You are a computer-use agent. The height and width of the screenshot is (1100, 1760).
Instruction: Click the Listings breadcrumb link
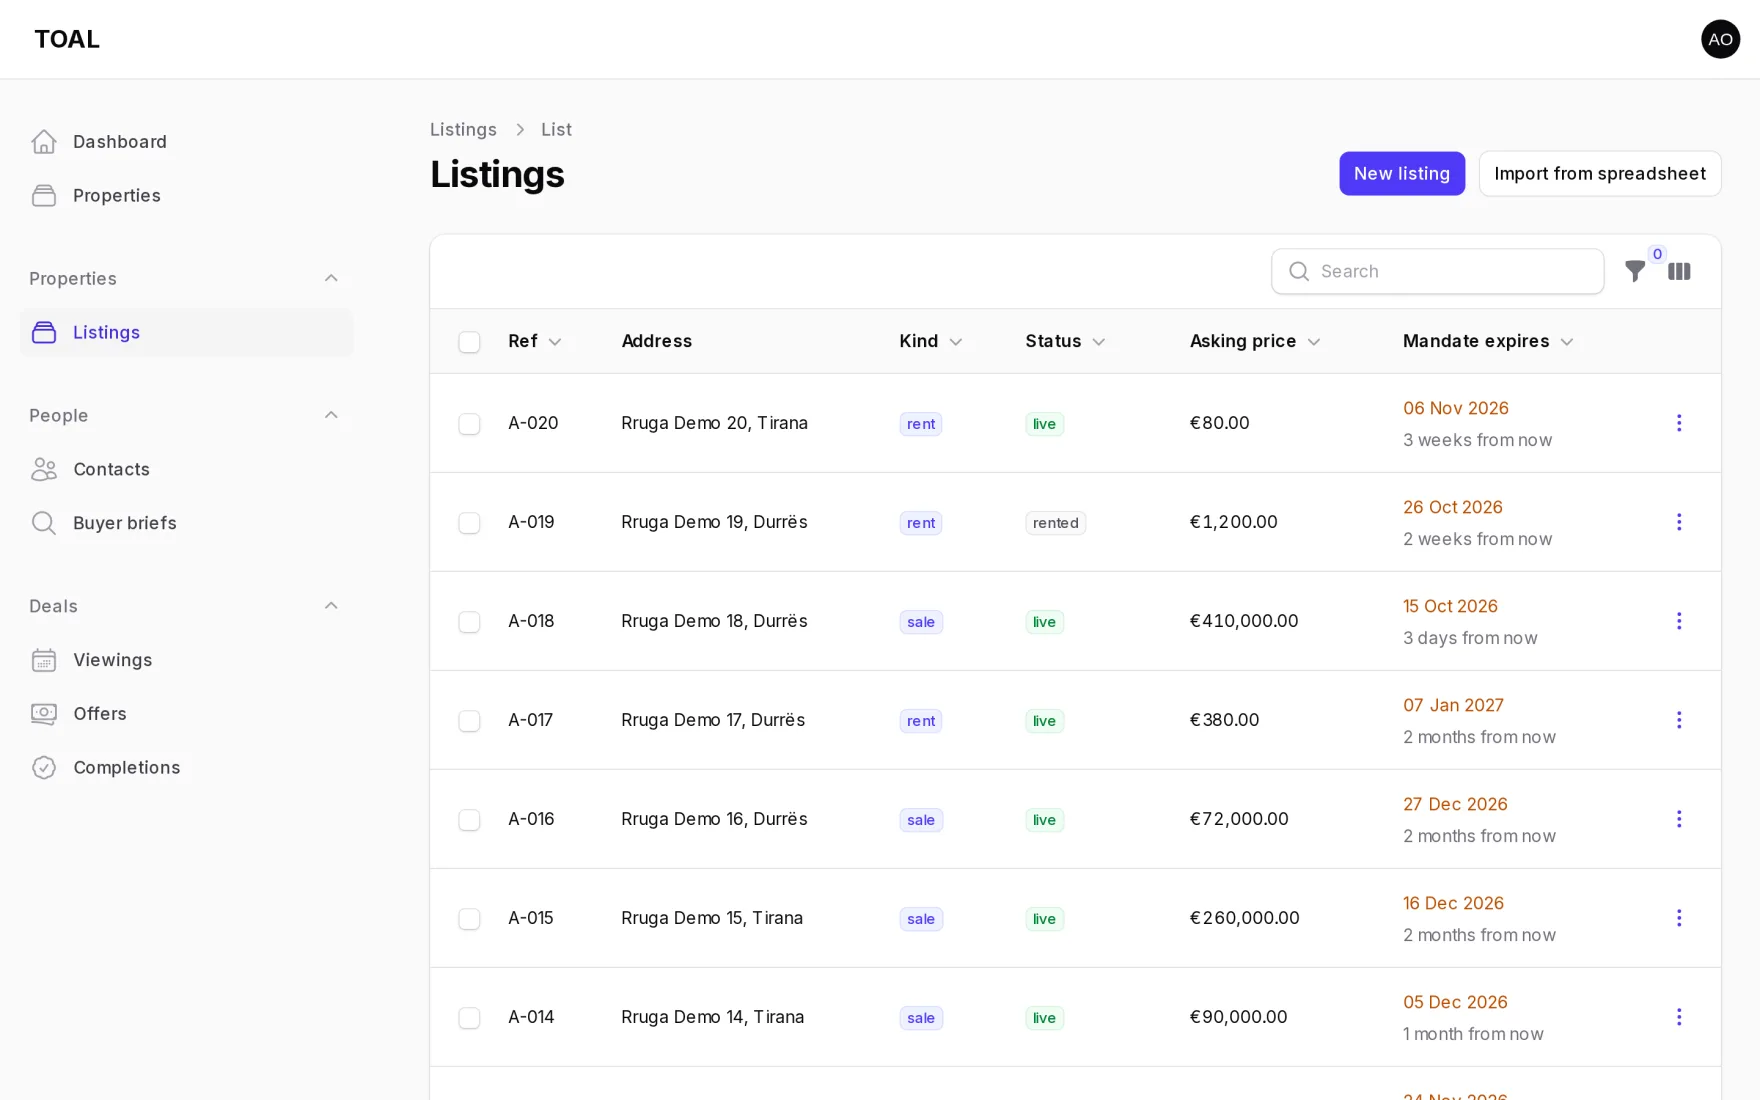[x=463, y=130]
